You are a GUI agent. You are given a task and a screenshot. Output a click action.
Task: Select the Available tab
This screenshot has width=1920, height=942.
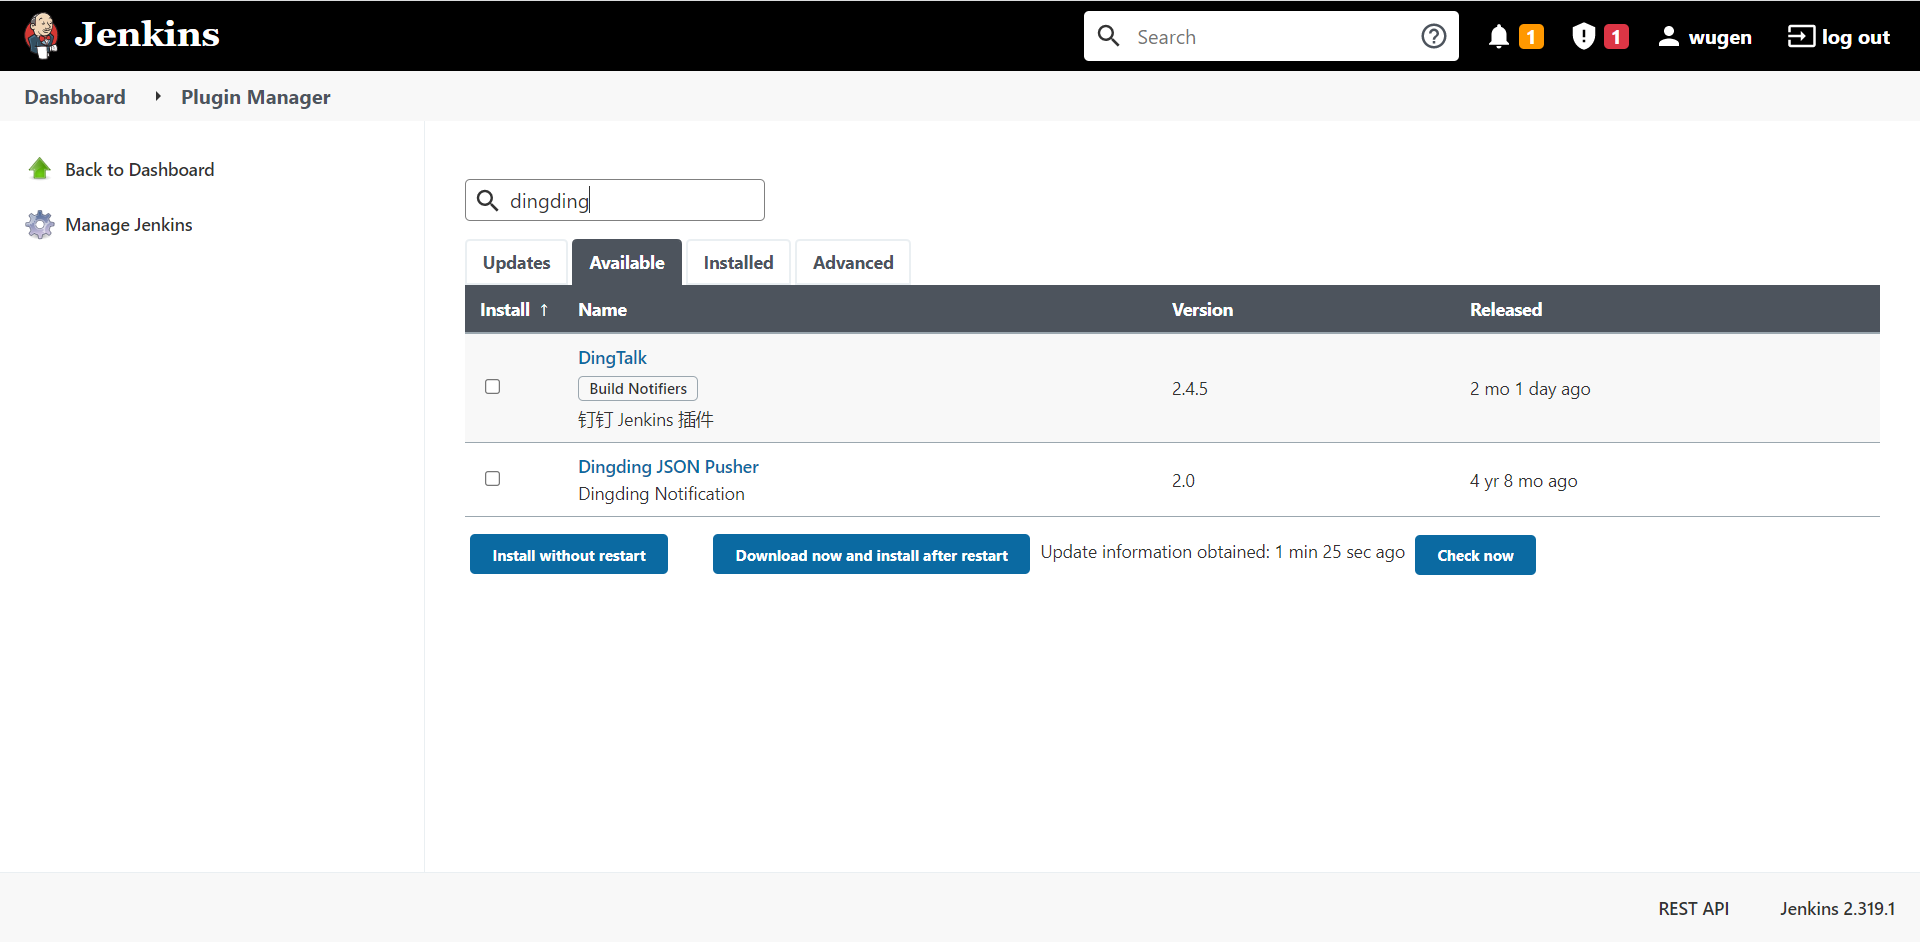[x=627, y=262]
